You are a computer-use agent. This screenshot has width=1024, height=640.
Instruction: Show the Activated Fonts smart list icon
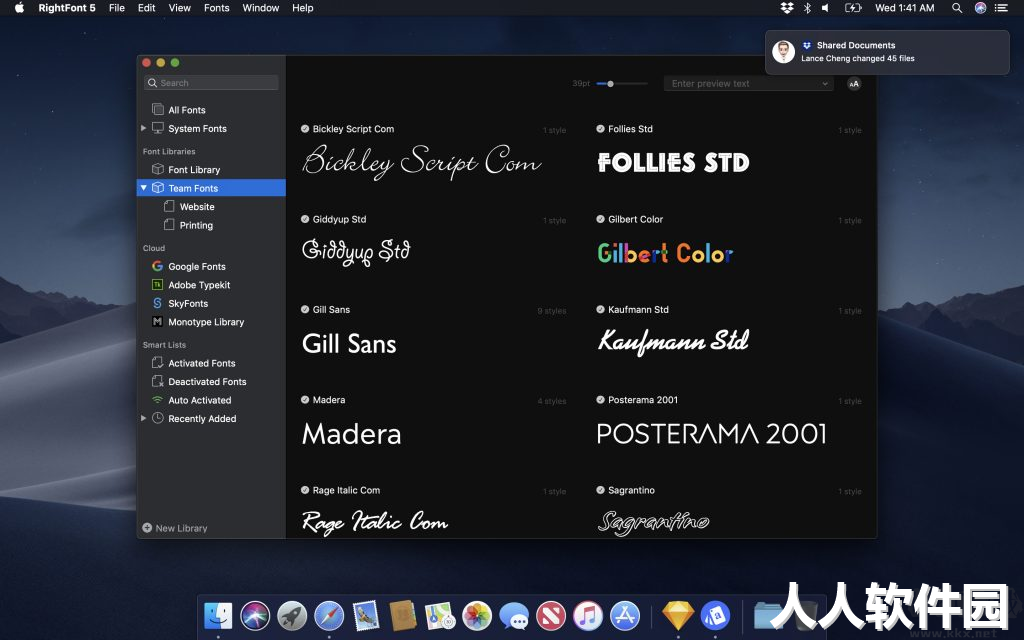pos(157,362)
